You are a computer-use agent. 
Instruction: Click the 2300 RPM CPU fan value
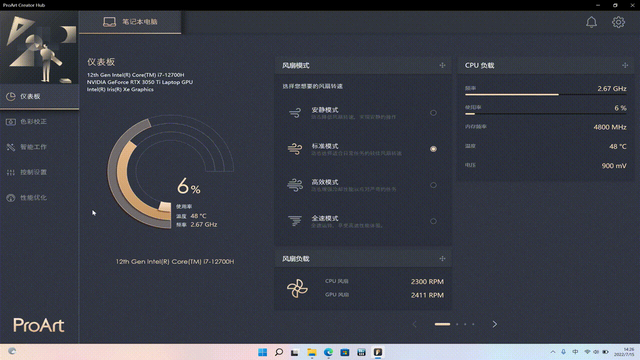427,282
